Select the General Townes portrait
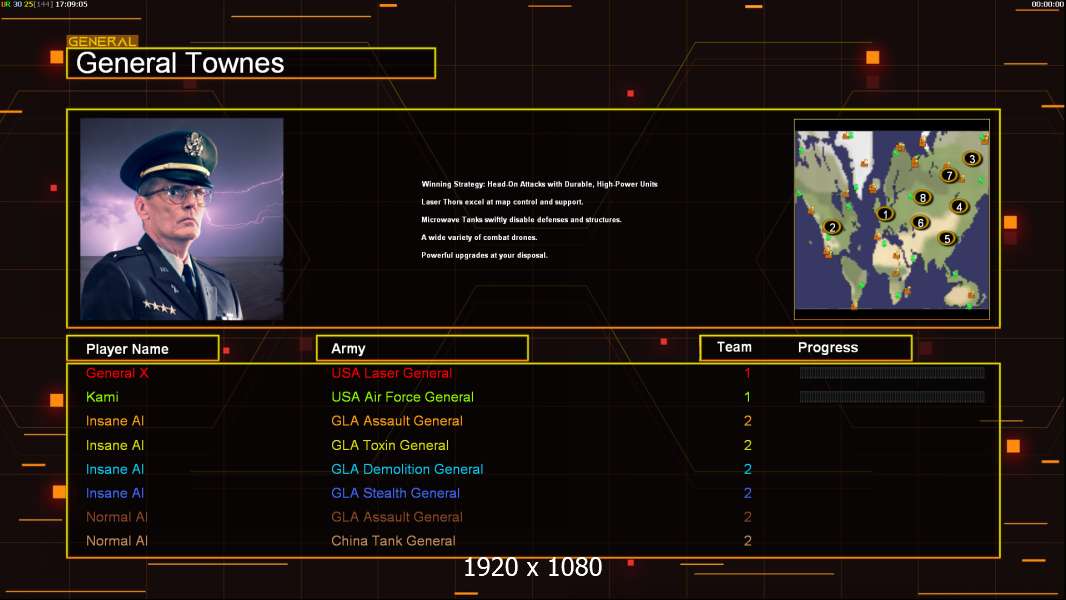Viewport: 1066px width, 600px height. pos(182,219)
